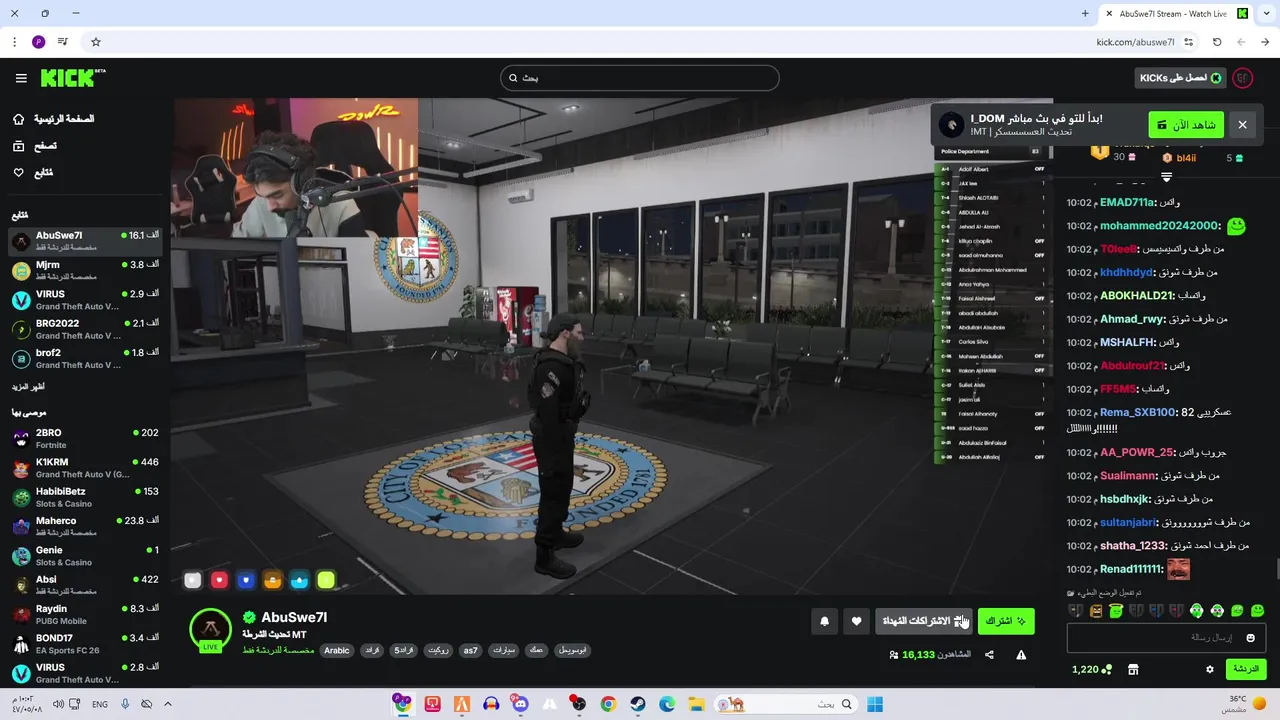
Task: Click username sultanjabri in chat
Action: pyautogui.click(x=1128, y=522)
